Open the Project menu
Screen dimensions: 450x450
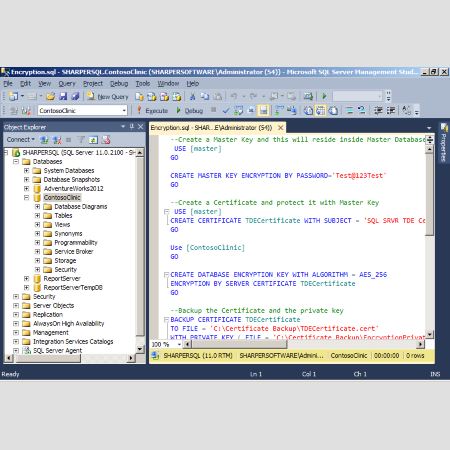point(93,84)
